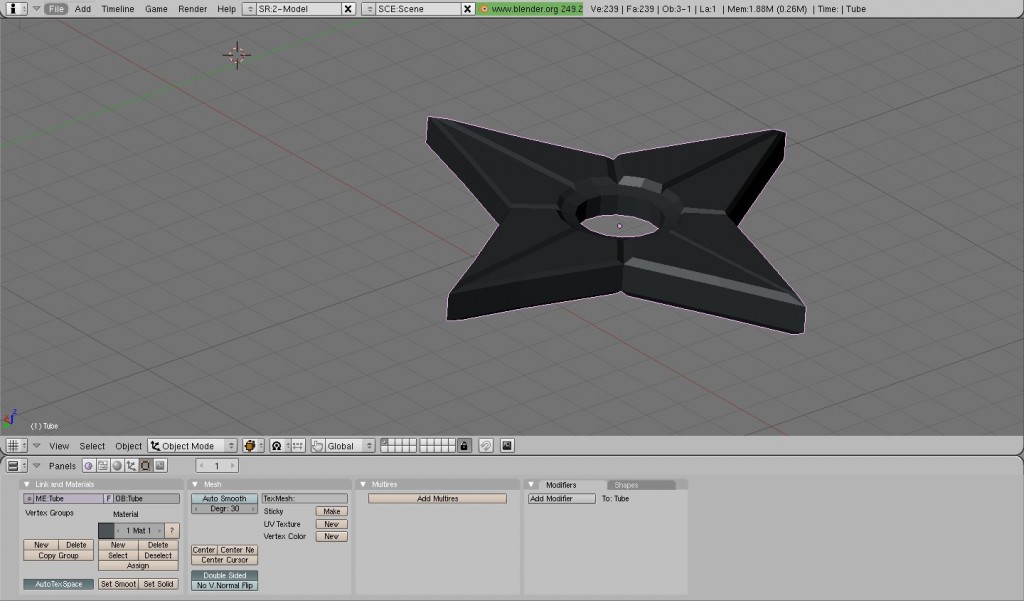Screen dimensions: 1024x601
Task: Click the Add Multires button
Action: pos(437,498)
